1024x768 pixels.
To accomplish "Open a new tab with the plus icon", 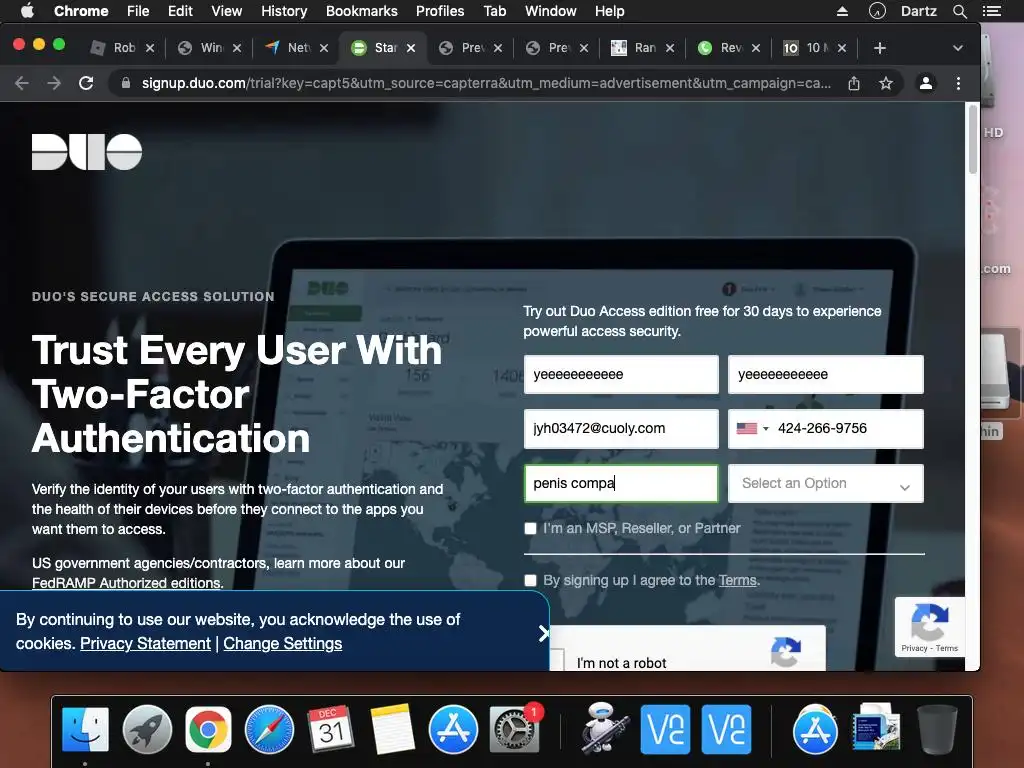I will point(880,48).
